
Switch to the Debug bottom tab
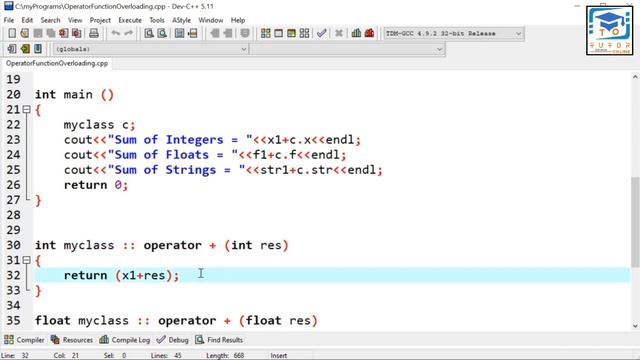(173, 340)
